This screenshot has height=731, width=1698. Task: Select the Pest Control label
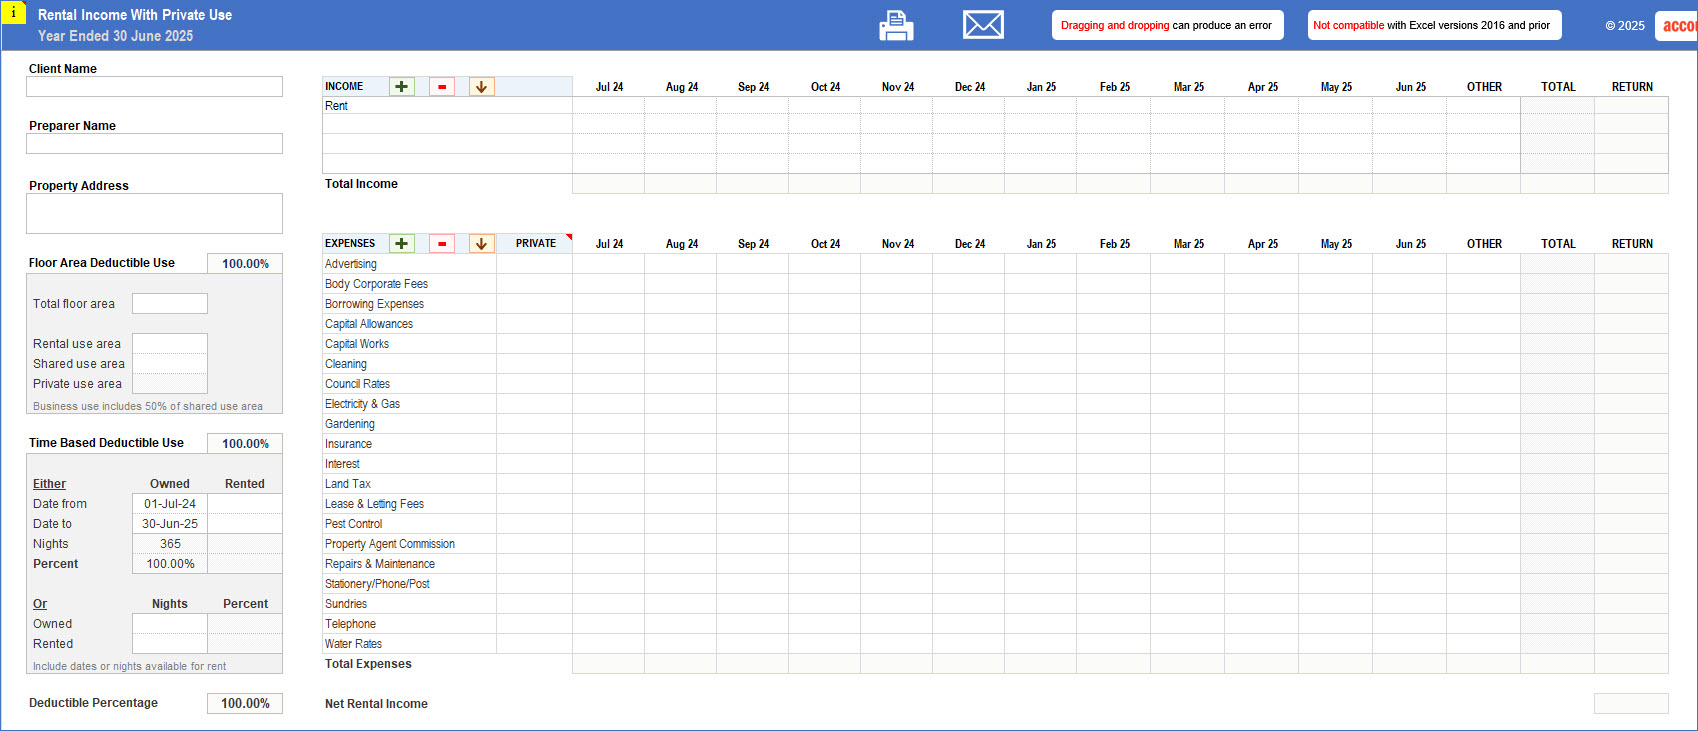coord(353,524)
